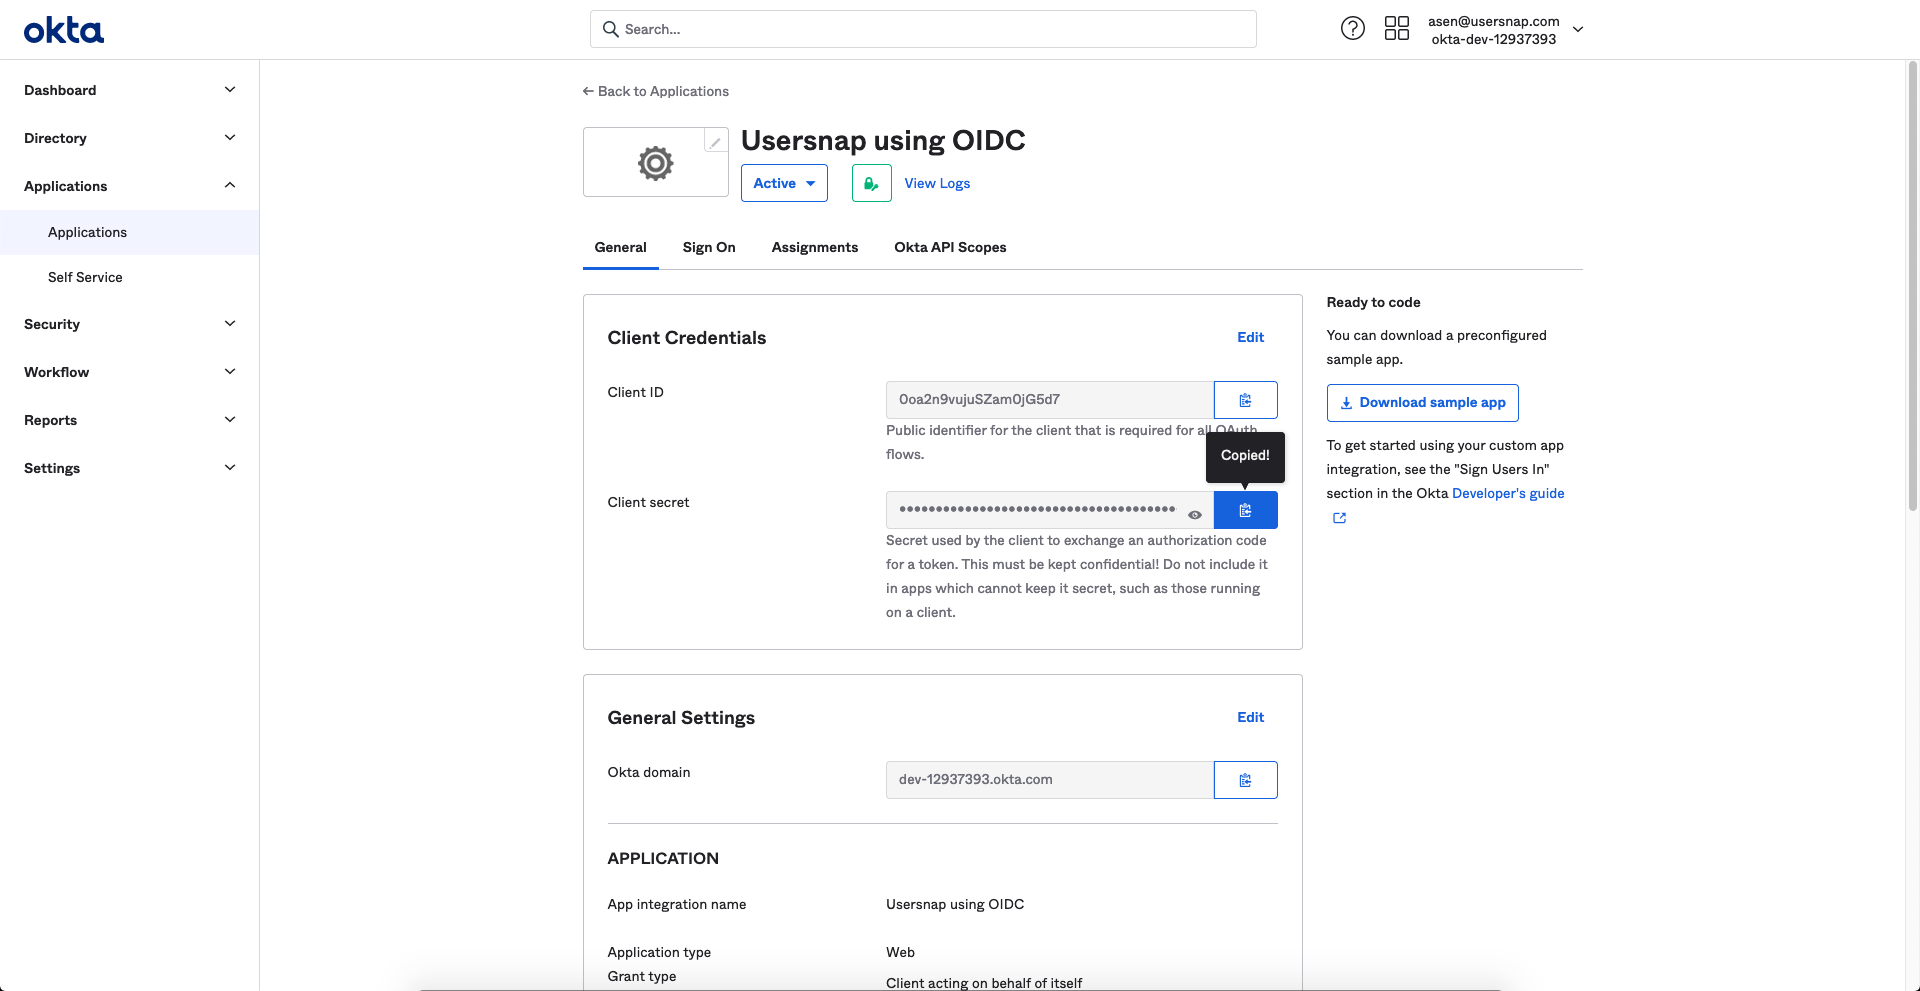Image resolution: width=1920 pixels, height=991 pixels.
Task: Edit the Client Credentials section
Action: tap(1250, 337)
